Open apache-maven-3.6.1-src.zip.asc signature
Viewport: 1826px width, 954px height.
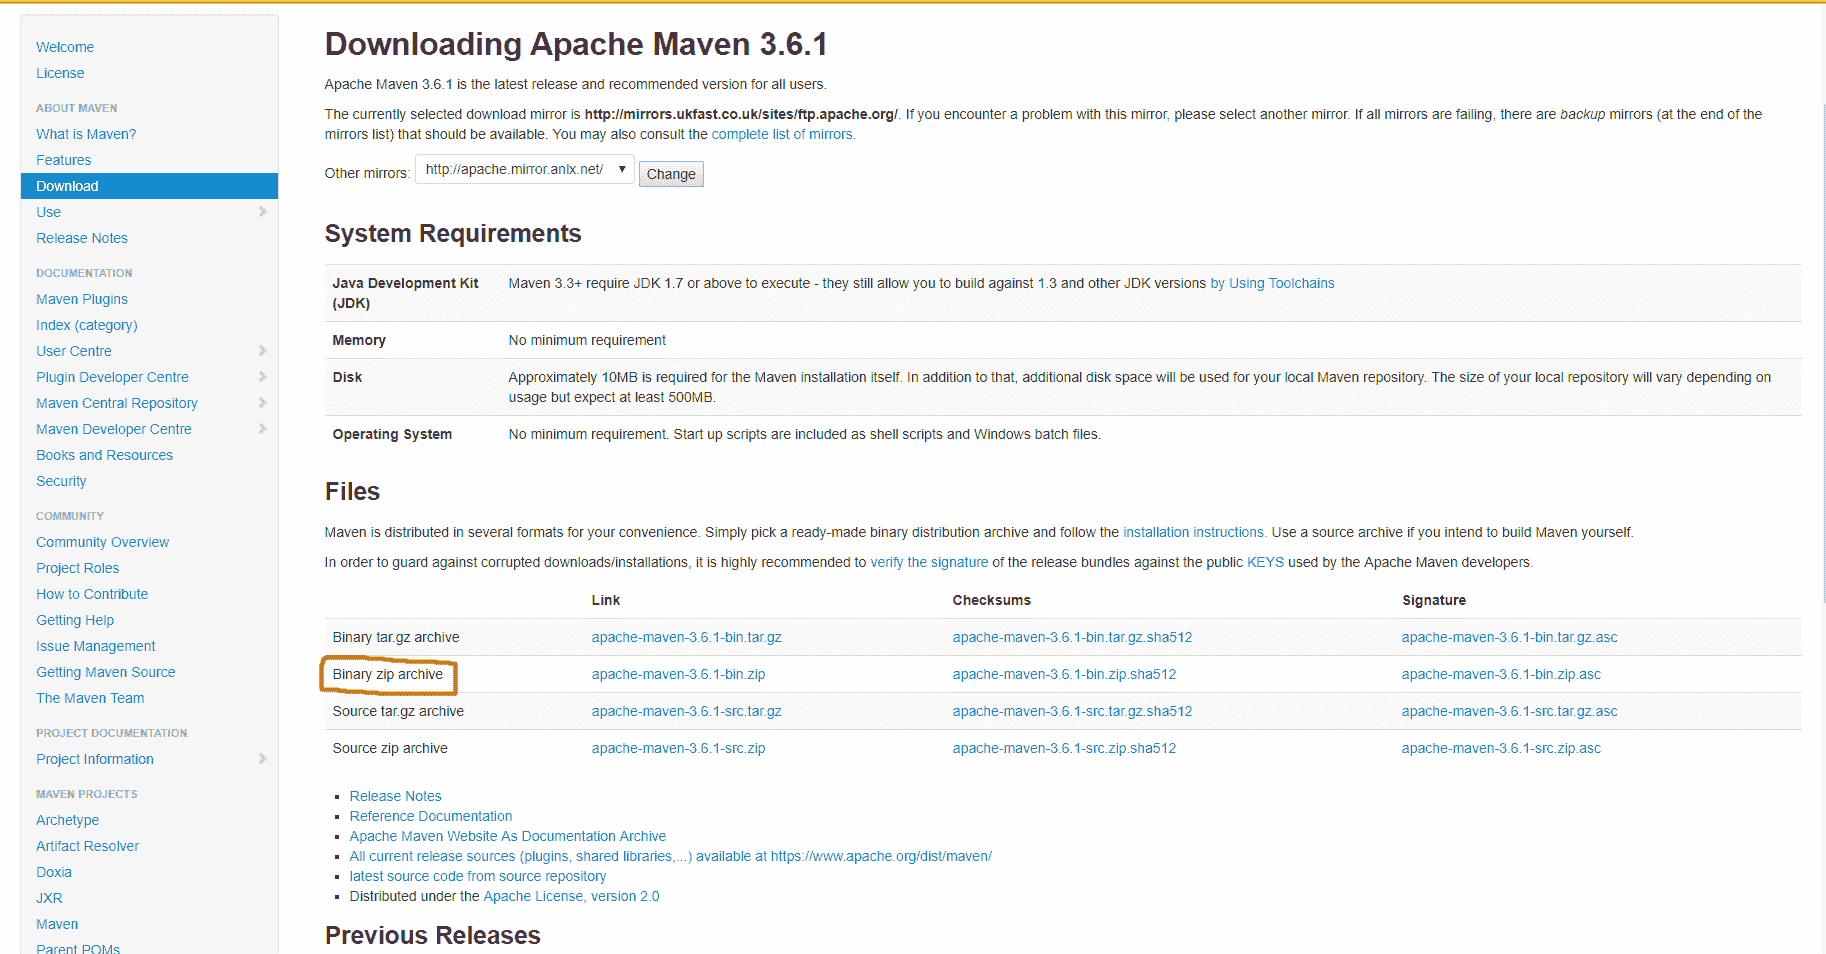1501,748
